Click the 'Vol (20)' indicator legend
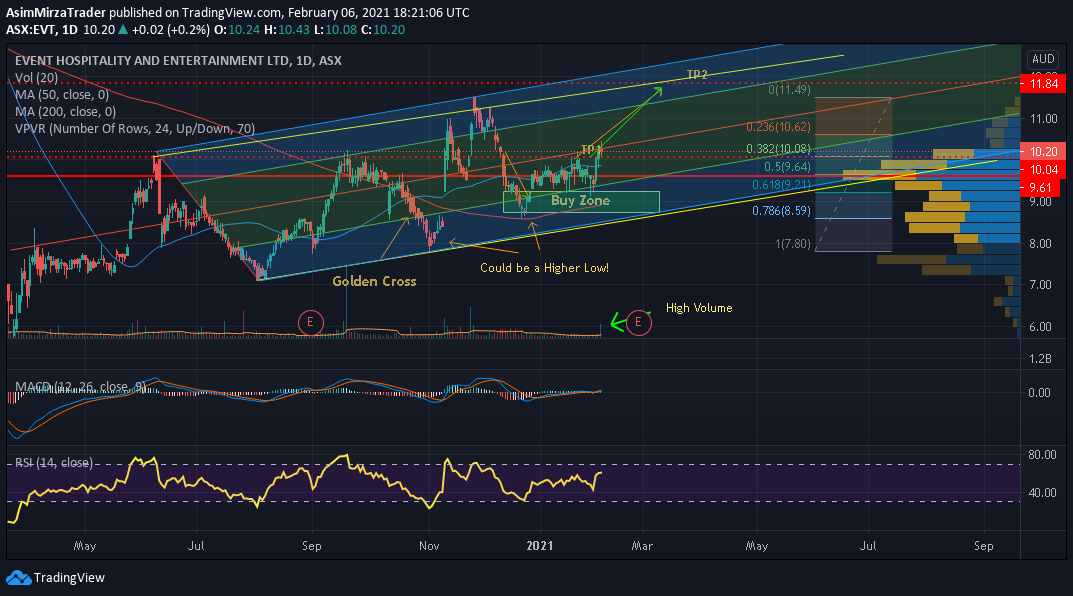This screenshot has height=596, width=1073. tap(37, 77)
